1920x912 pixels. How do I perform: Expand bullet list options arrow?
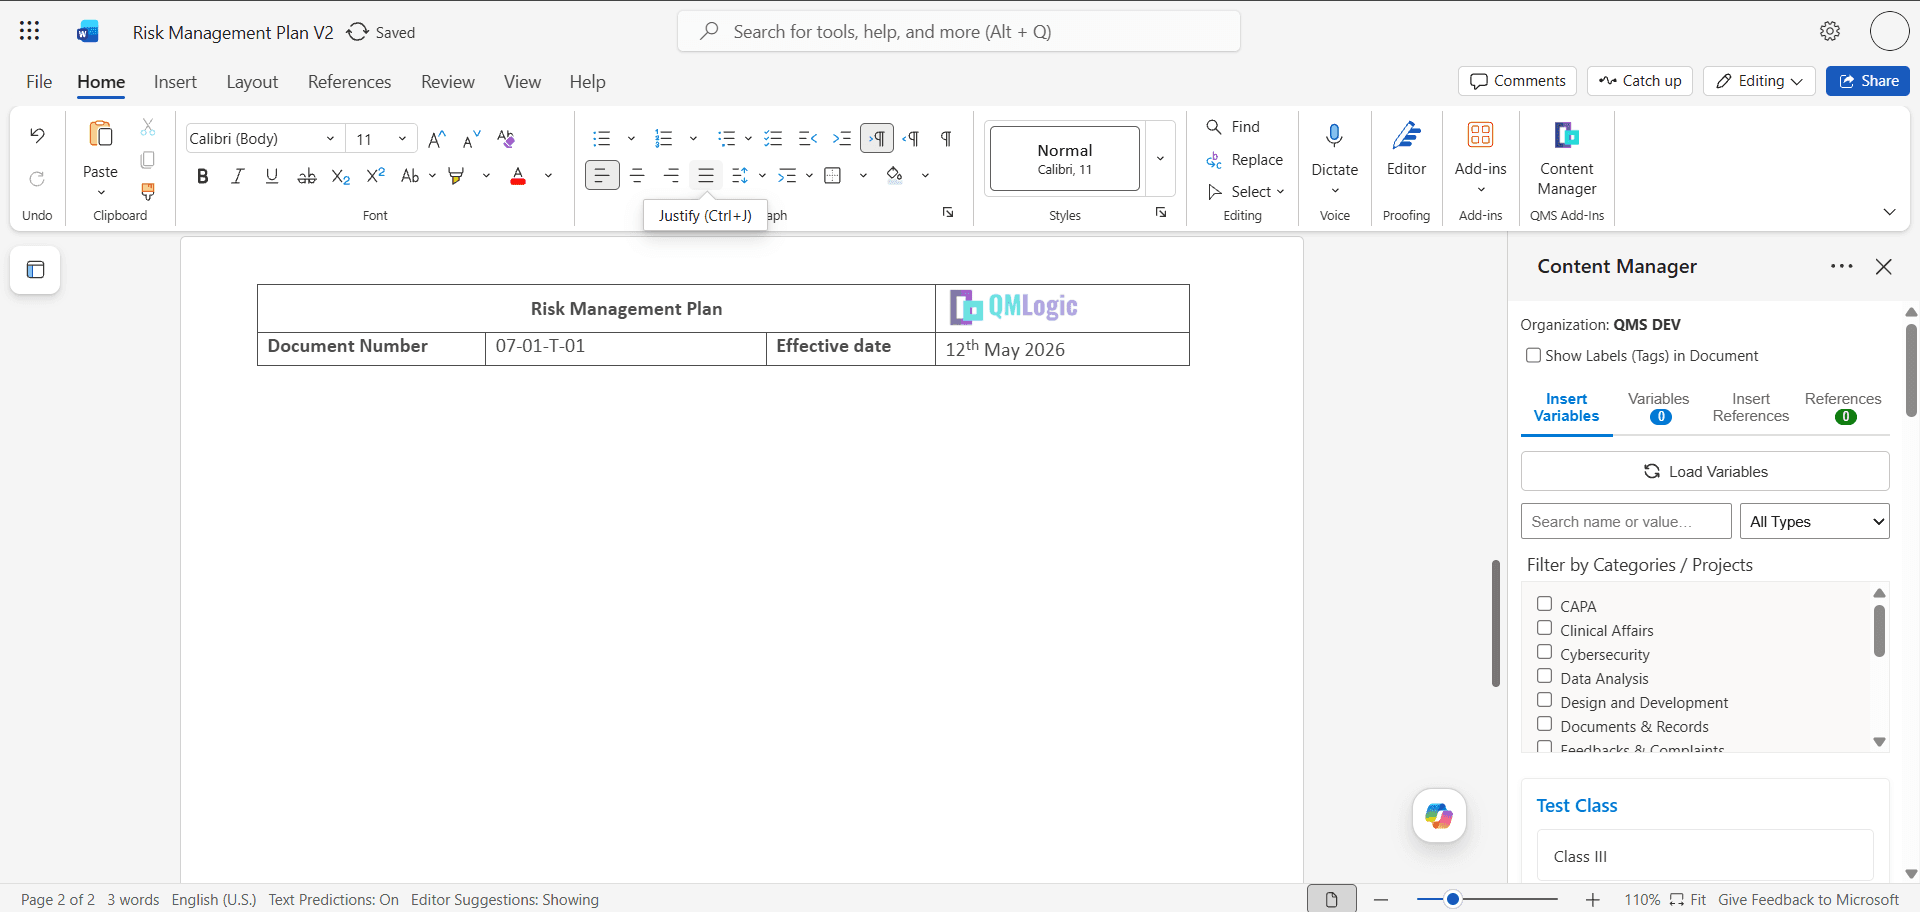(x=631, y=139)
